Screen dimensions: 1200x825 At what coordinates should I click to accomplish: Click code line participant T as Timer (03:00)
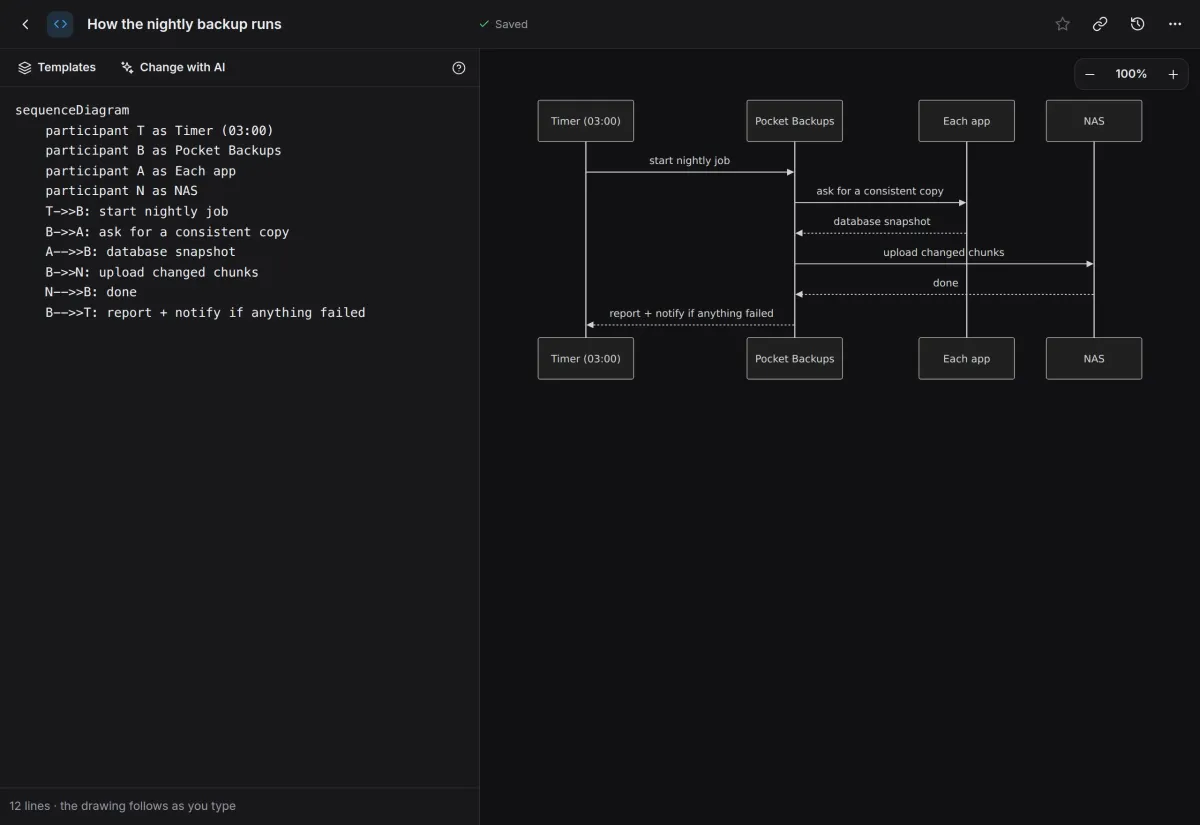pos(159,130)
